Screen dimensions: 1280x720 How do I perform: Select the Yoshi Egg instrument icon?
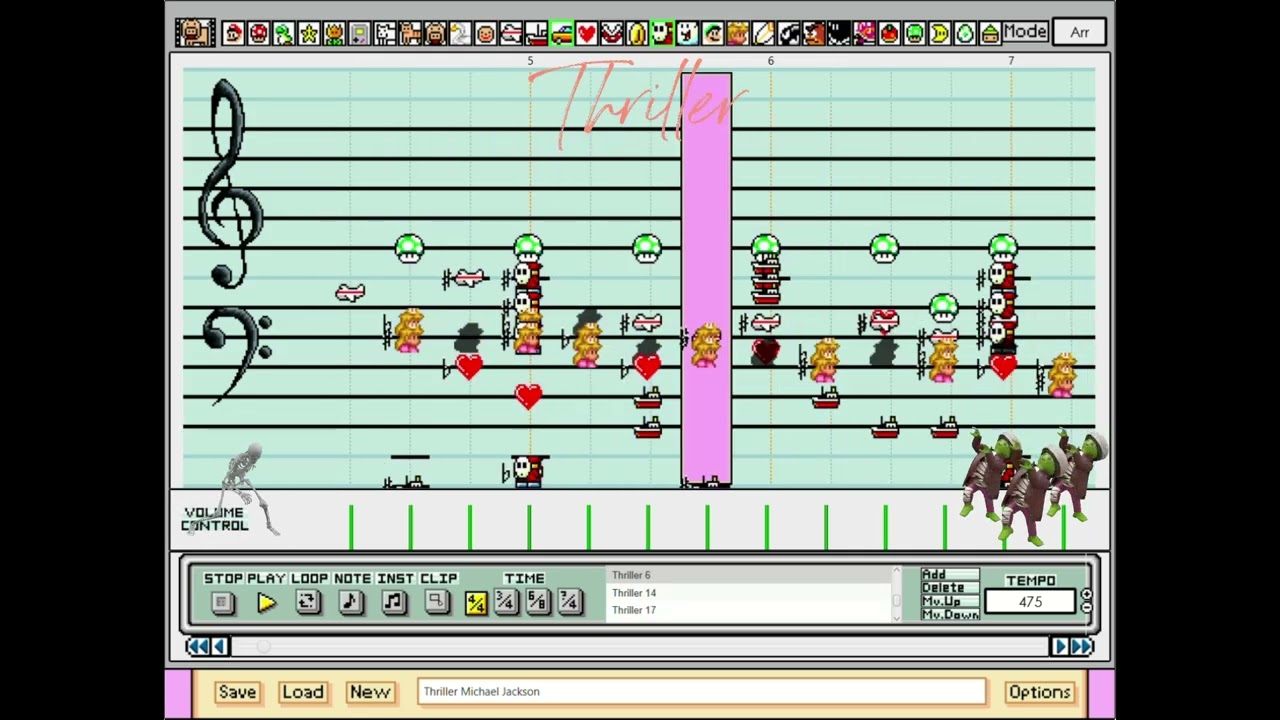click(x=965, y=33)
